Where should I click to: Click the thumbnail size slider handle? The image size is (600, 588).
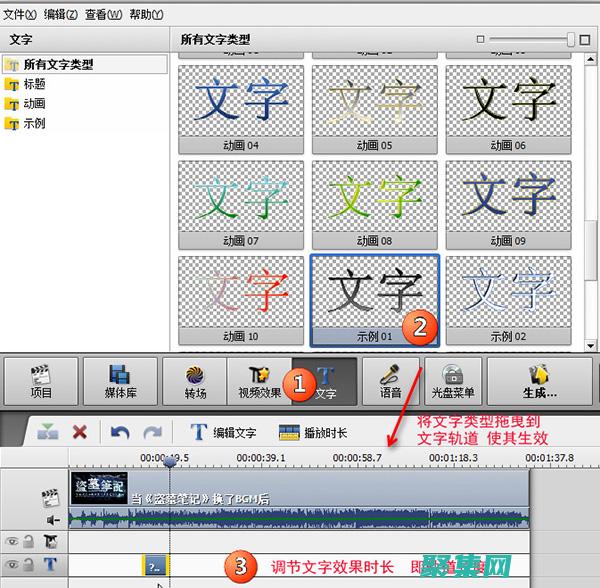click(x=571, y=39)
